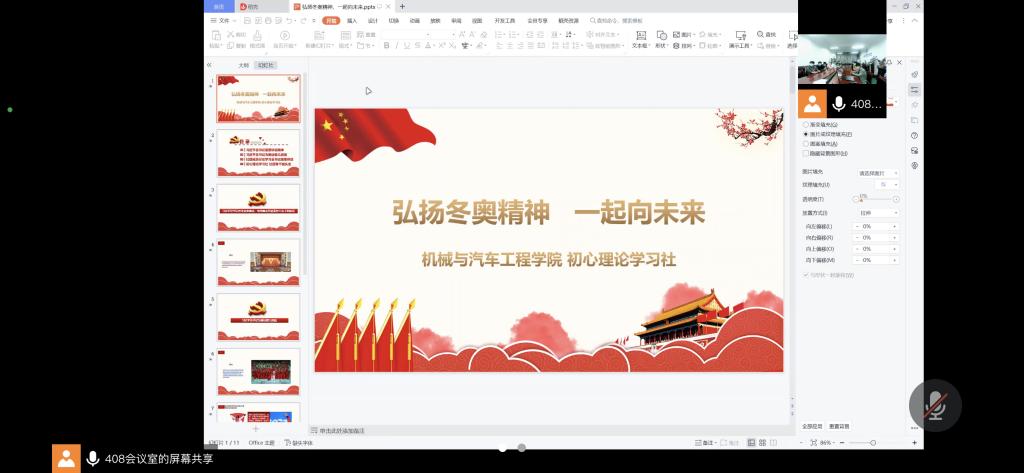Open the 插入 (Insert) ribbon tab
The height and width of the screenshot is (473, 1024).
(352, 20)
